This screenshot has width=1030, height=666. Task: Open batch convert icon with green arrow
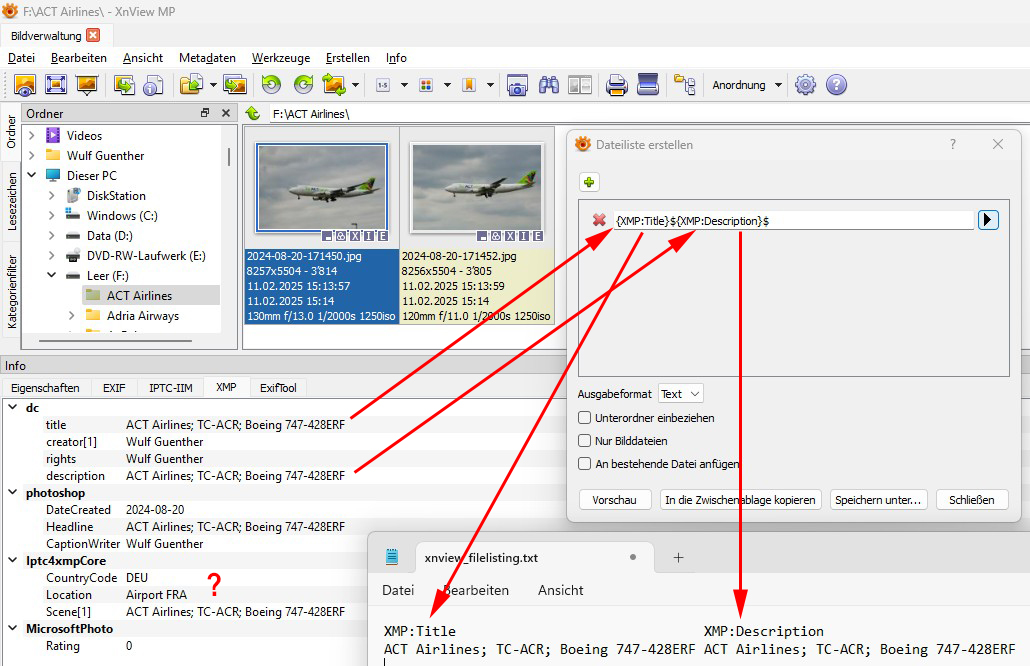pos(124,85)
